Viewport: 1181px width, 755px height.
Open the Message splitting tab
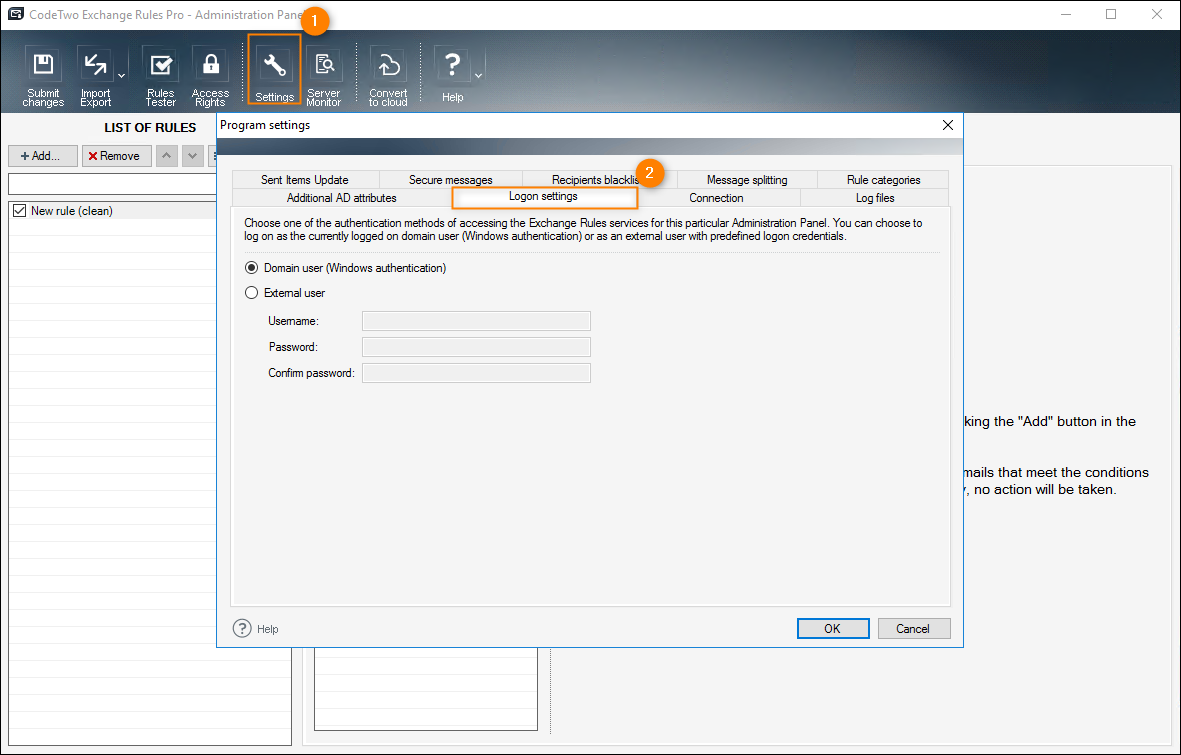747,179
